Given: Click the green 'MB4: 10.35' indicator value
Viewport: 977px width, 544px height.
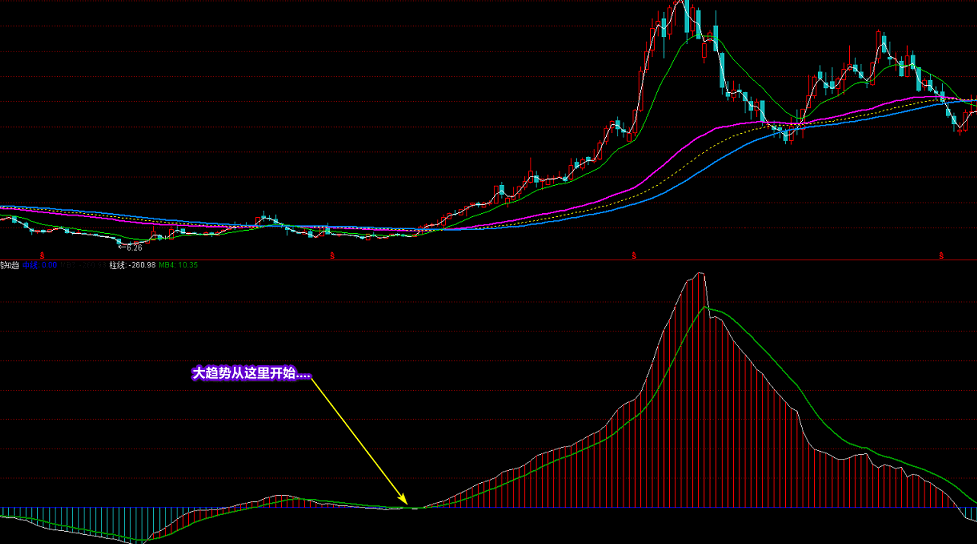Looking at the screenshot, I should (x=178, y=265).
